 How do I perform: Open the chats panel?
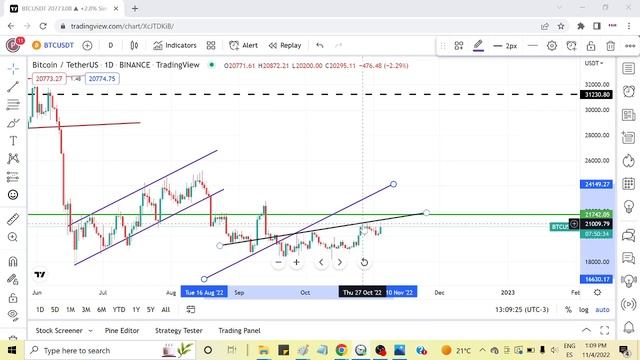(x=629, y=235)
